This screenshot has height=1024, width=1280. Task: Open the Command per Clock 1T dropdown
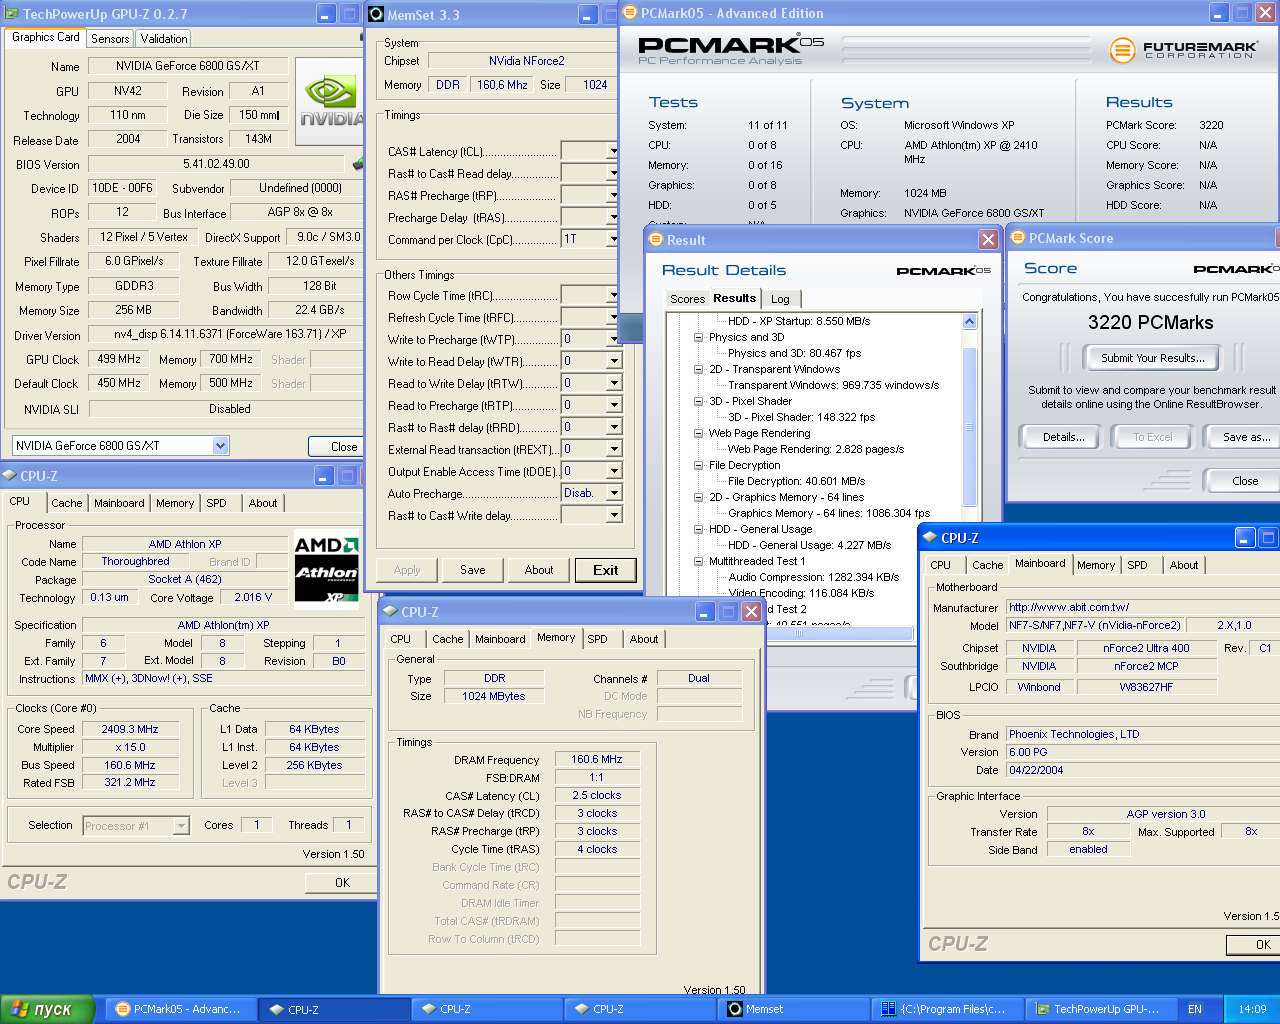(612, 239)
